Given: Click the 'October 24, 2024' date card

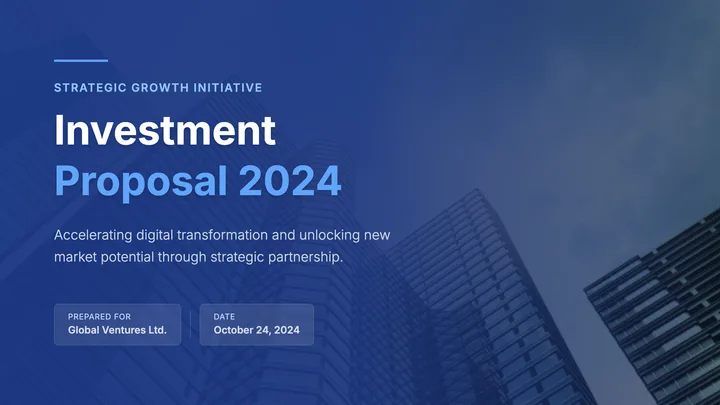Looking at the screenshot, I should 257,325.
